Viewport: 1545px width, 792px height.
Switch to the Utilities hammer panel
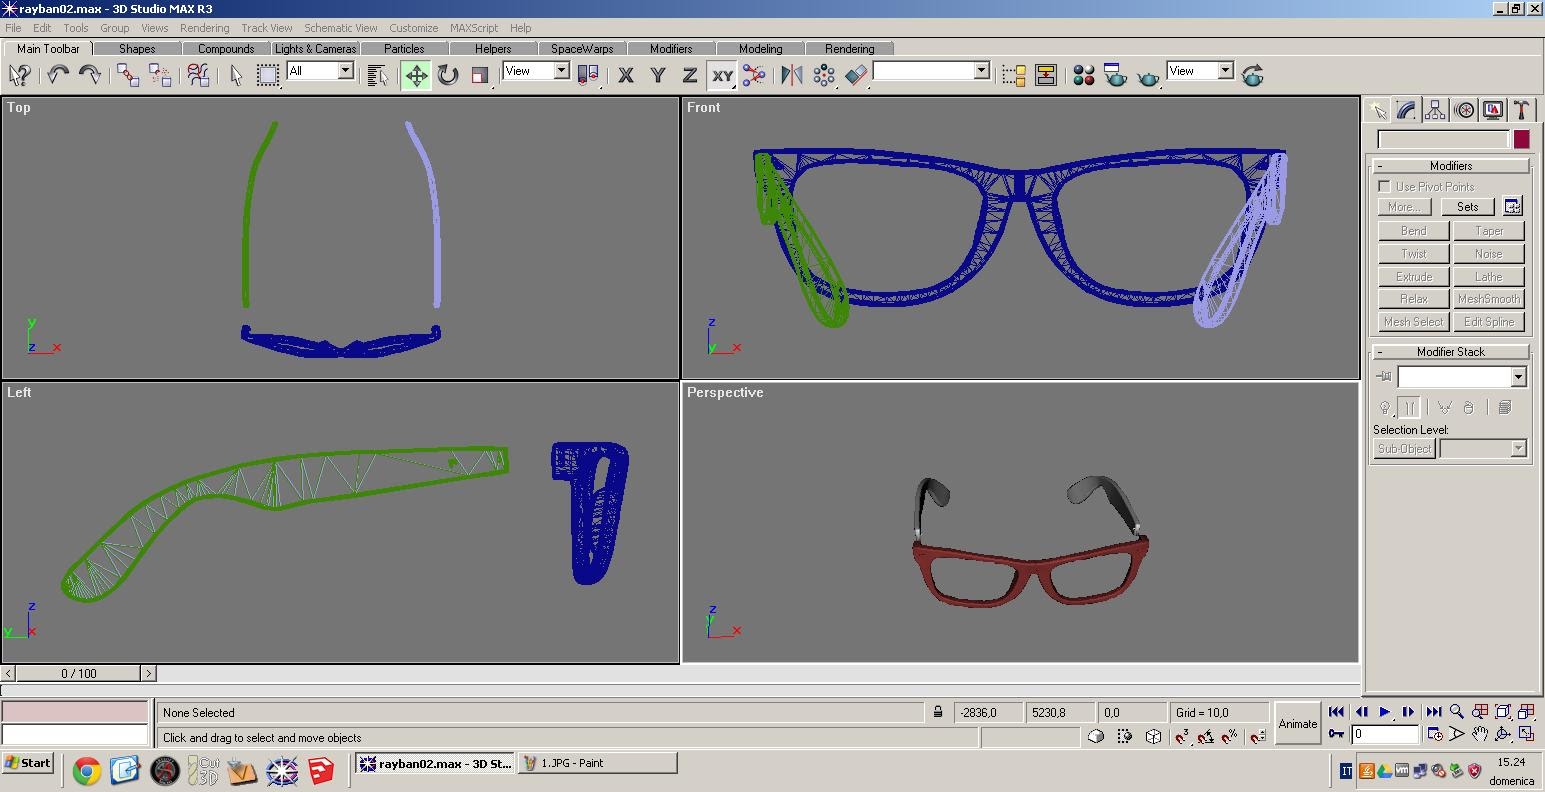[1522, 110]
